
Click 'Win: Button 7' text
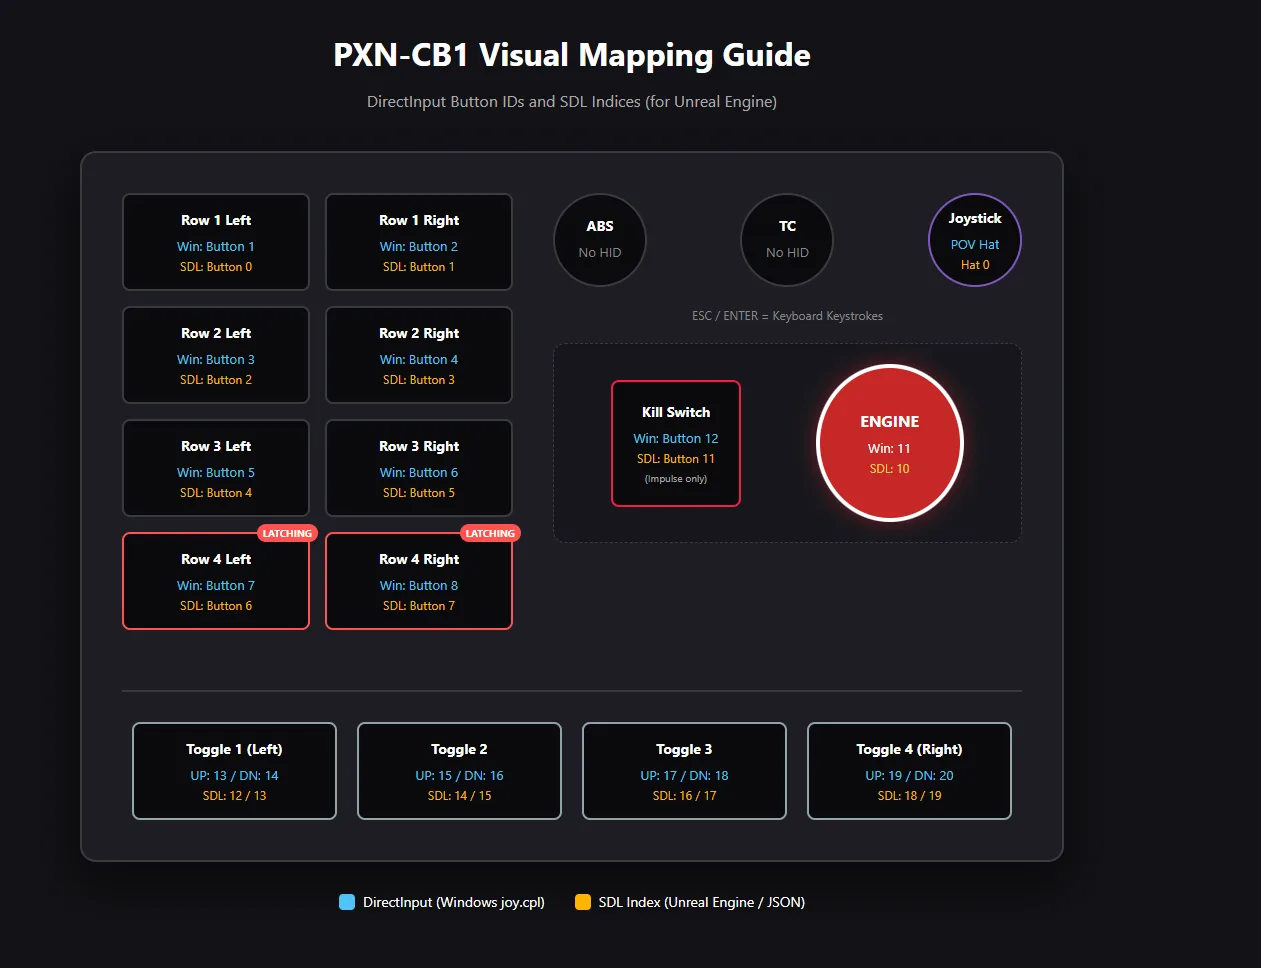click(x=216, y=585)
